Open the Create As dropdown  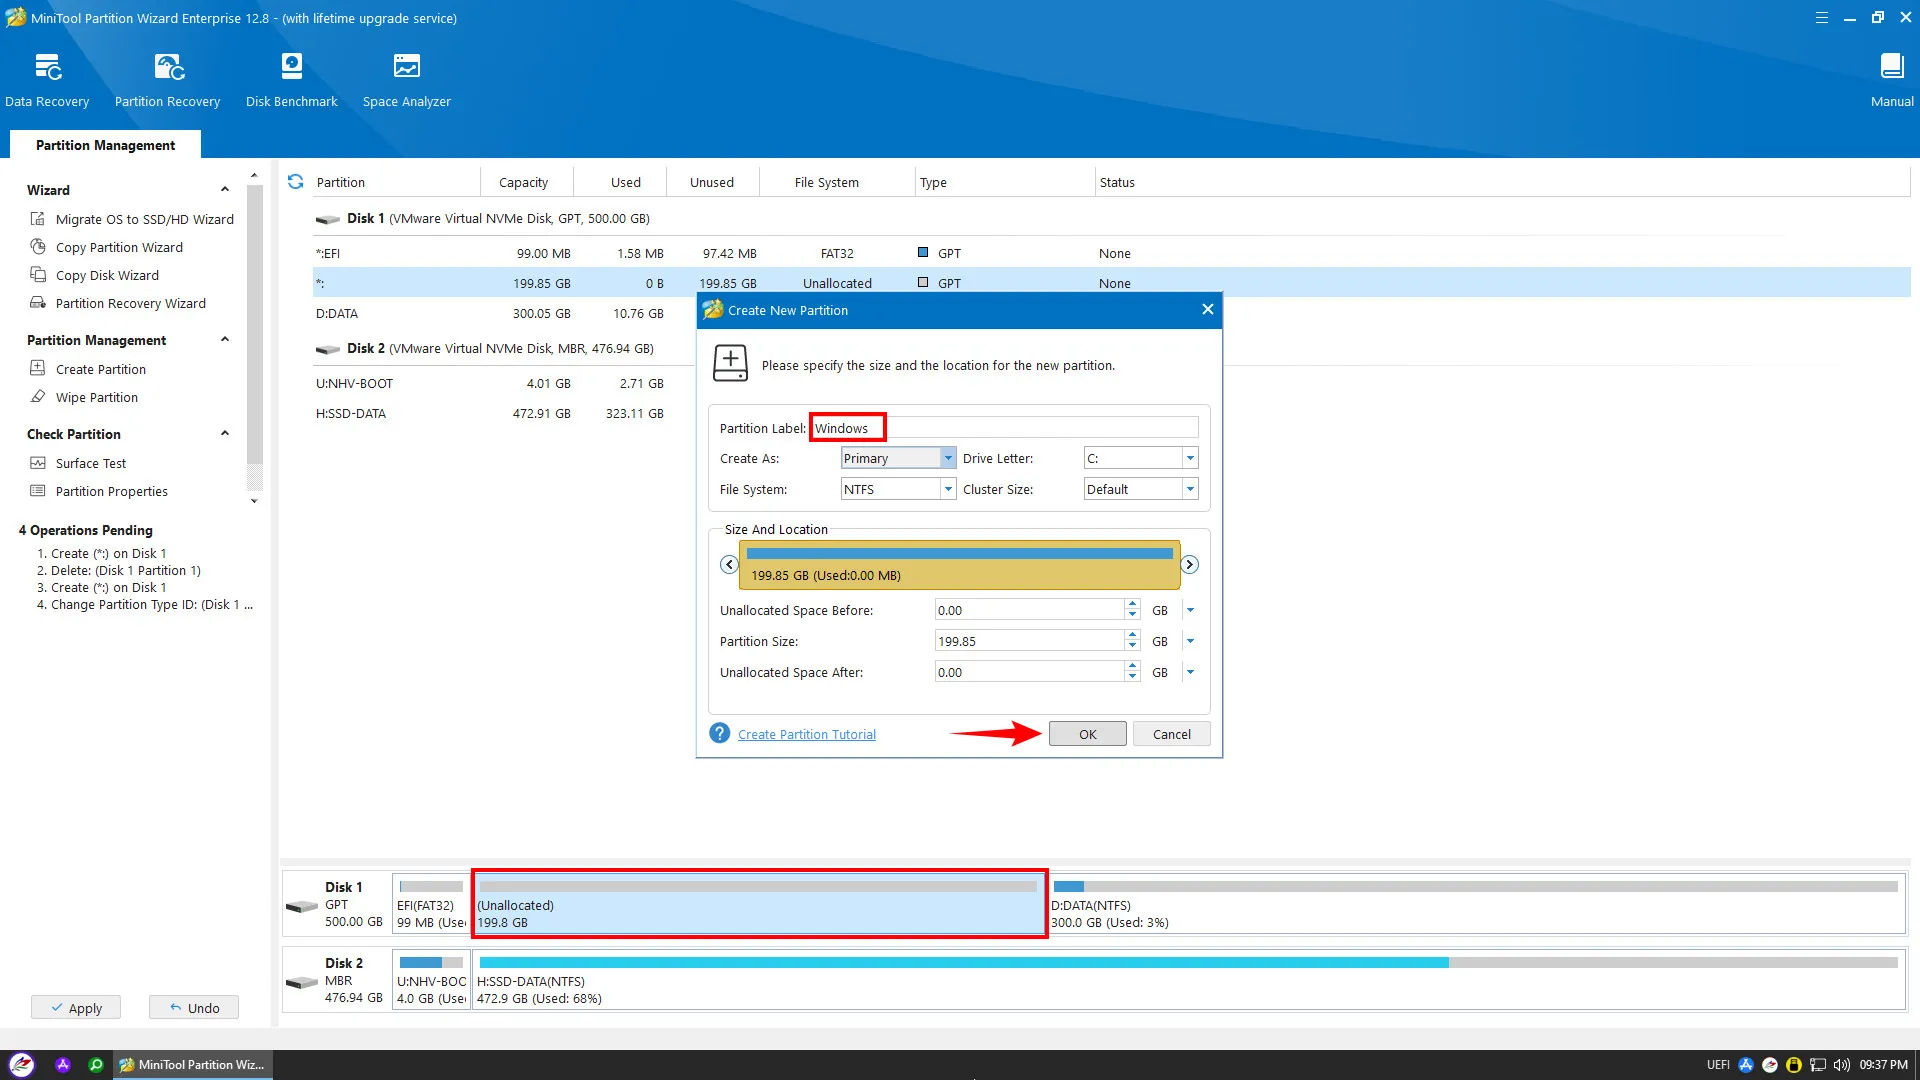tap(947, 458)
